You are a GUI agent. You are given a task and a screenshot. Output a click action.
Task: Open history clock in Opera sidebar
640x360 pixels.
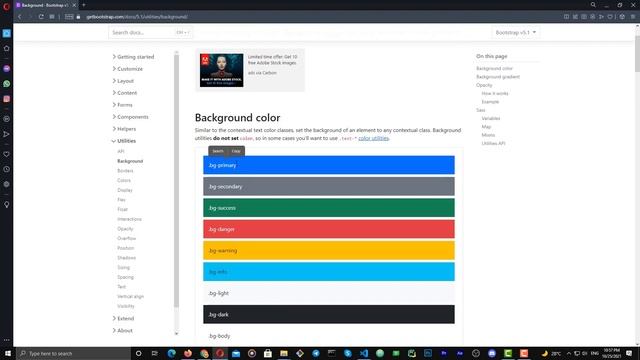(7, 169)
